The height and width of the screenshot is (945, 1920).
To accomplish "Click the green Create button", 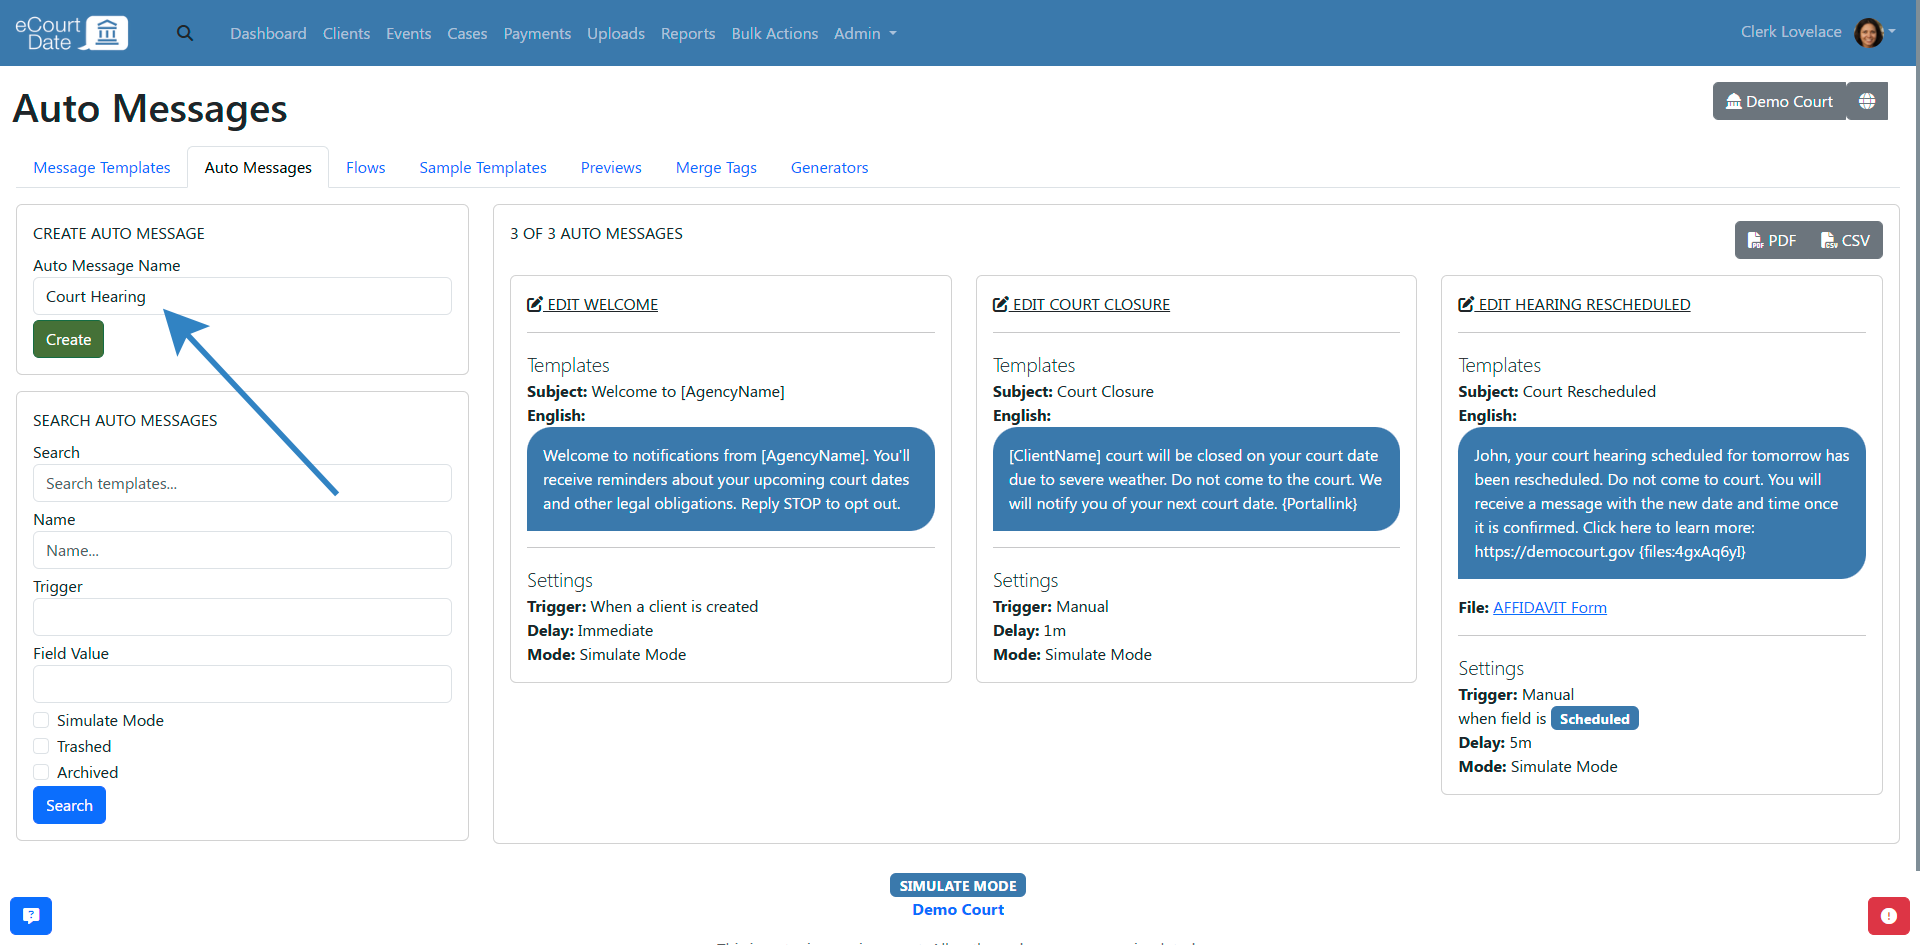I will (x=68, y=339).
